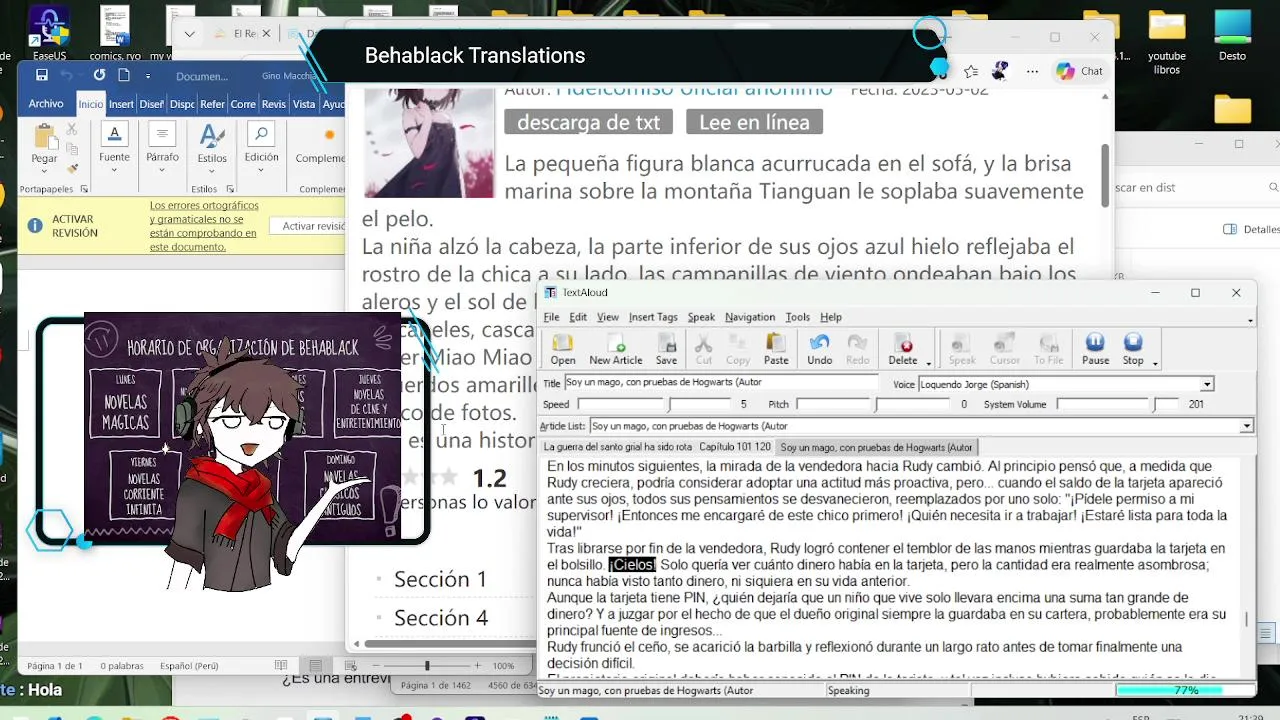Expand Article List dropdown in TextAloud

pos(1246,426)
